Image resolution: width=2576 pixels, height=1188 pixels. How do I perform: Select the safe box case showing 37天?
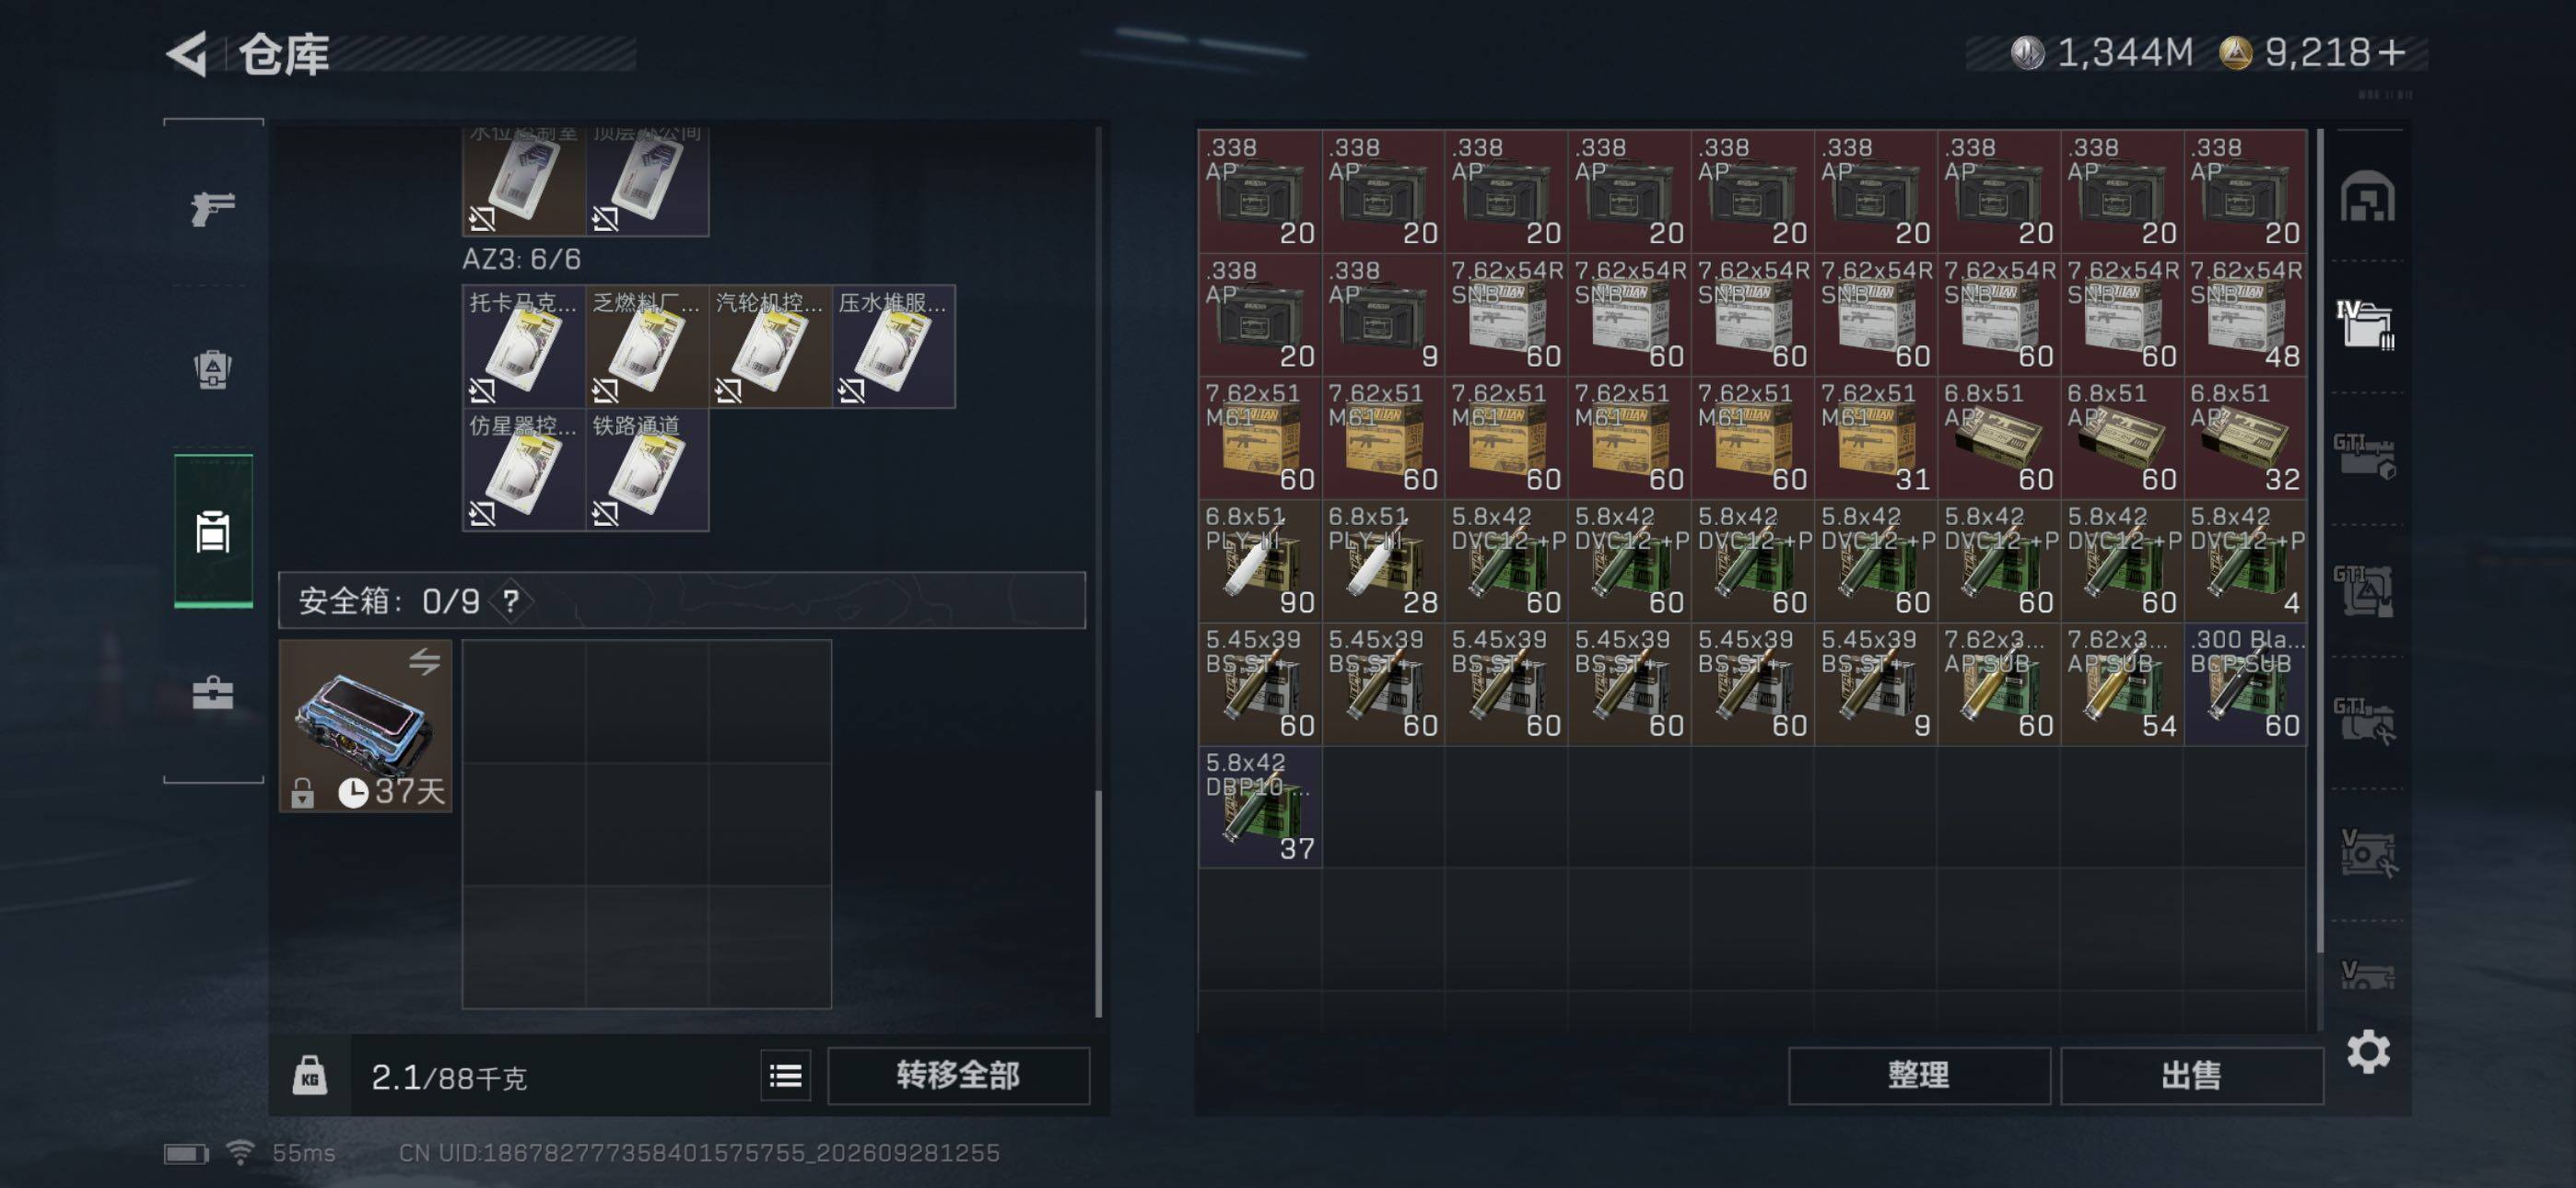366,726
